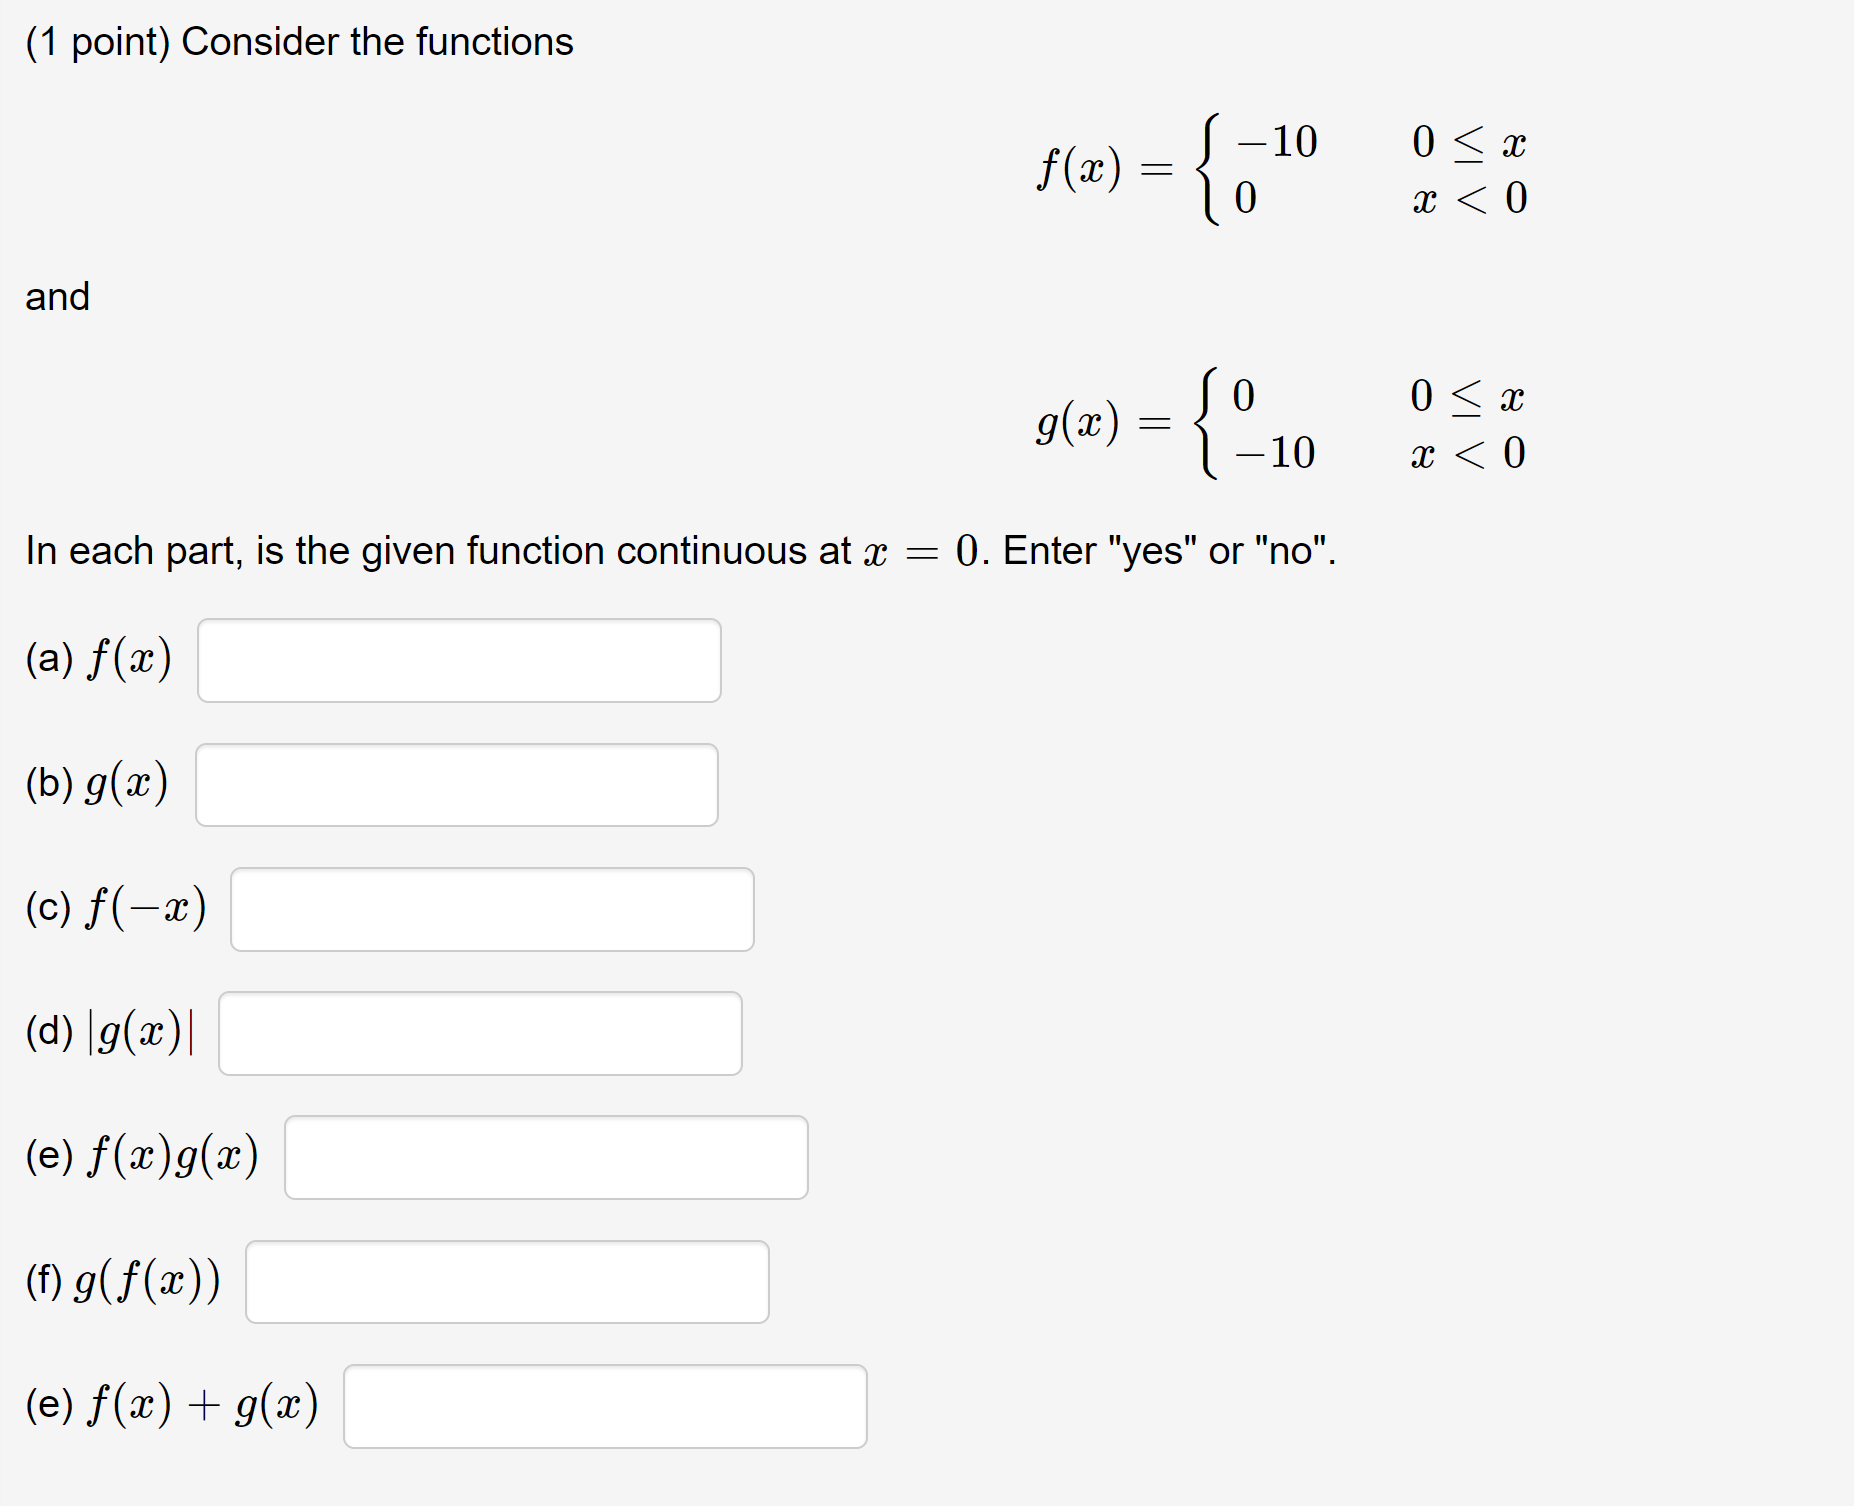Click the input field for part (f) g(f(x))
The height and width of the screenshot is (1506, 1854).
[506, 1282]
